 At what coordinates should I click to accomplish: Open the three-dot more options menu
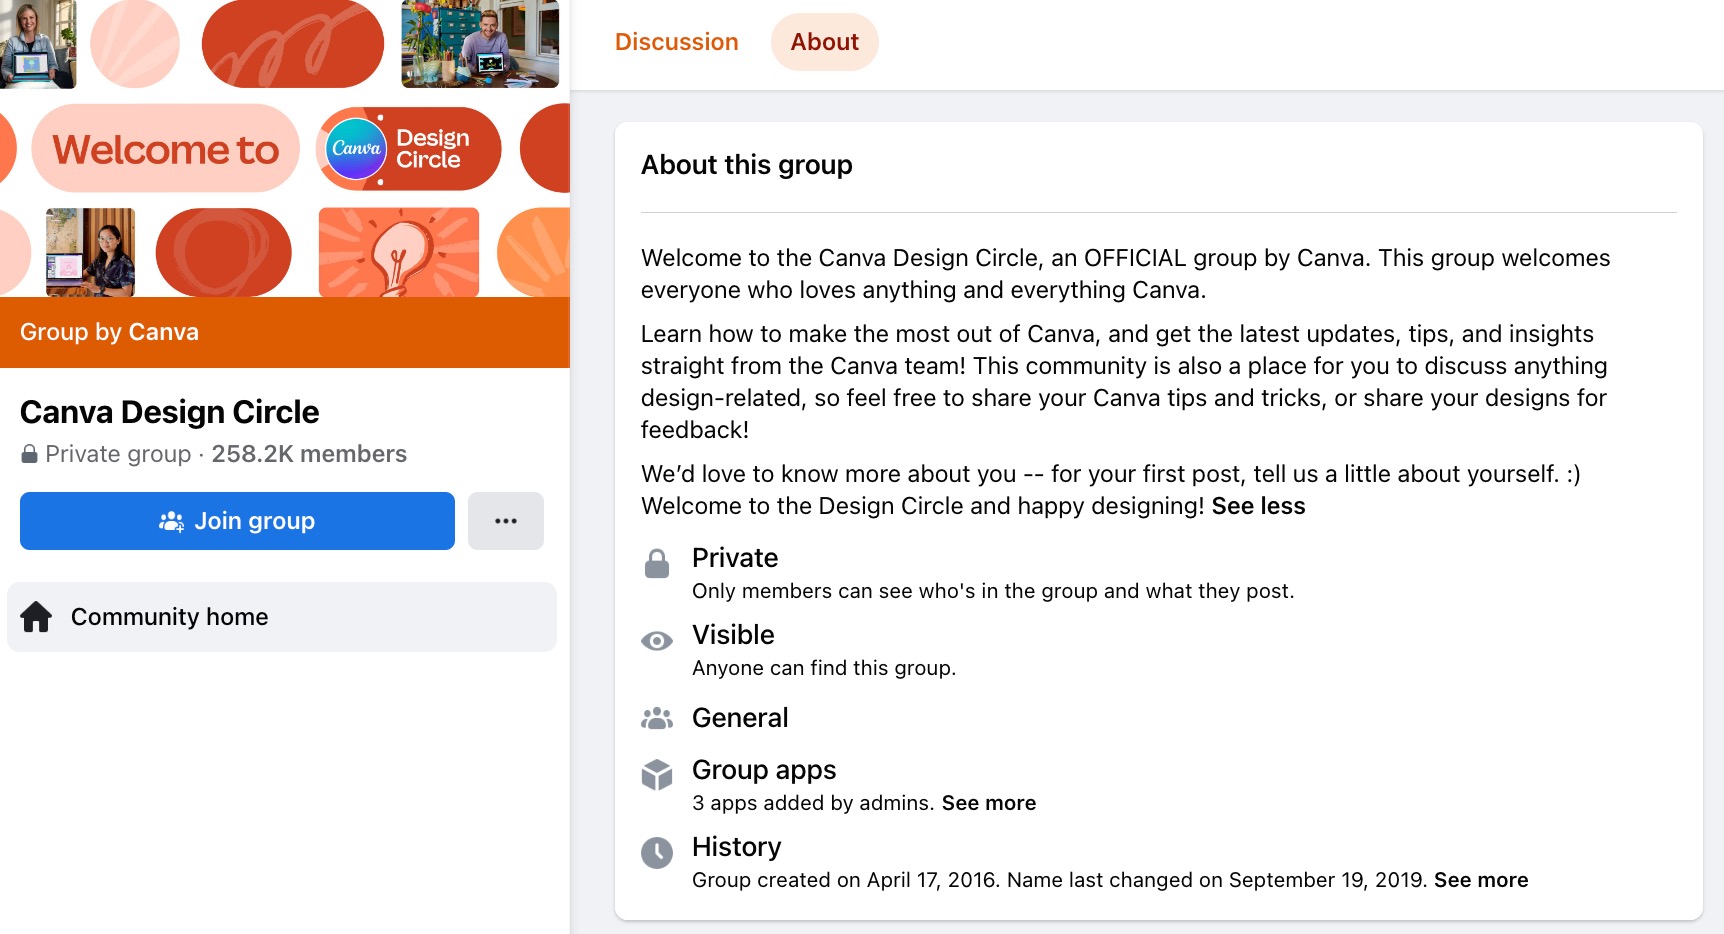click(x=506, y=521)
